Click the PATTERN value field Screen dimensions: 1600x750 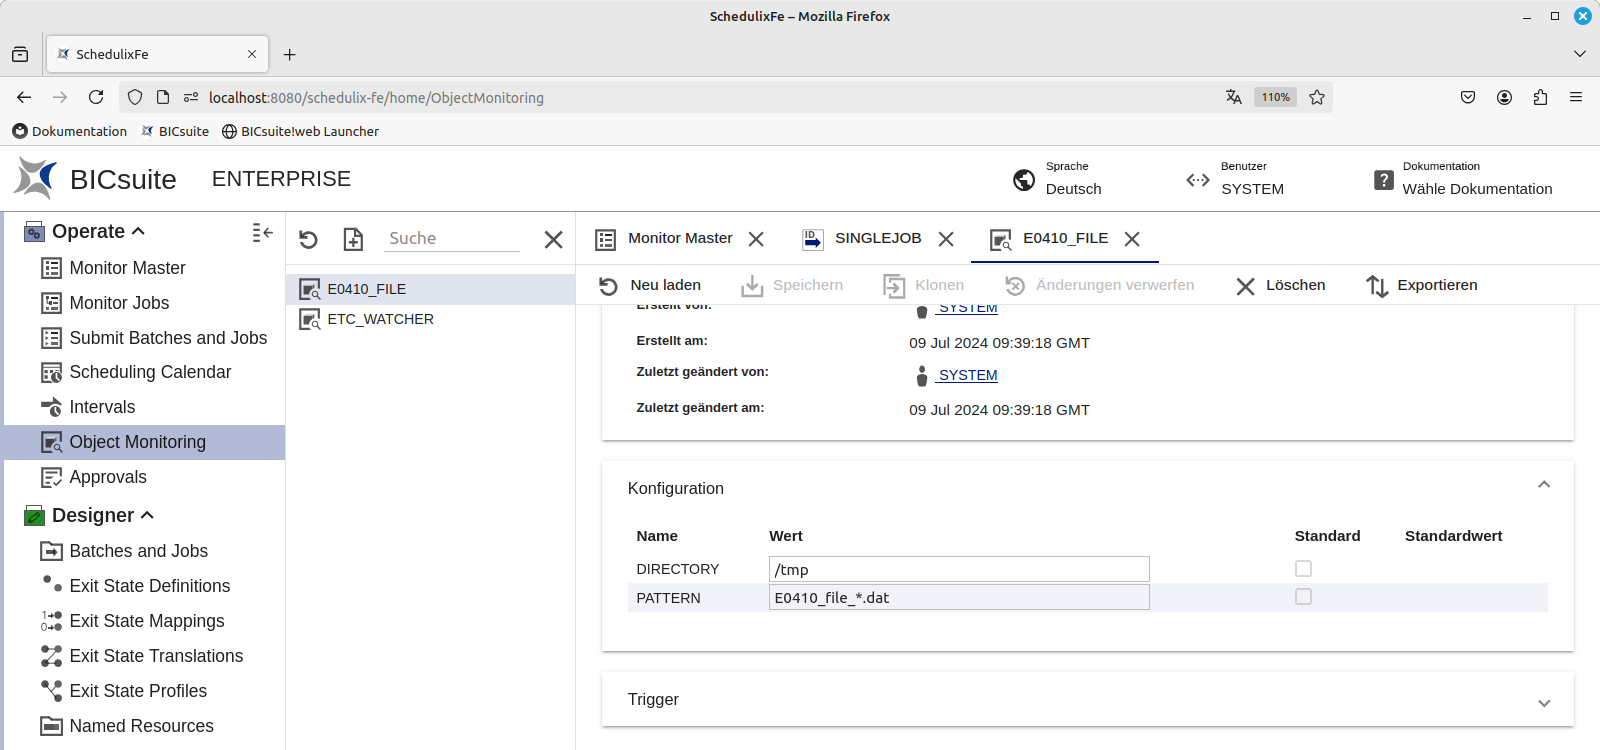(x=959, y=597)
